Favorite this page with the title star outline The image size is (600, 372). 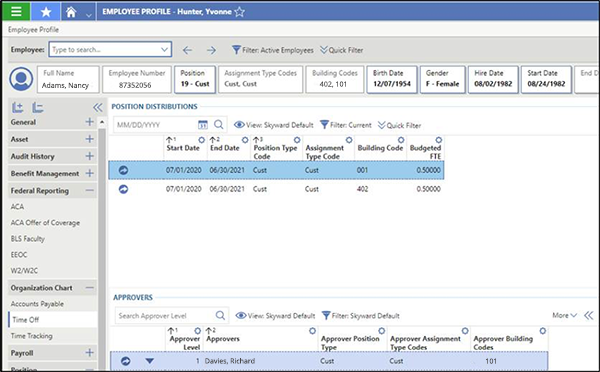click(x=240, y=12)
